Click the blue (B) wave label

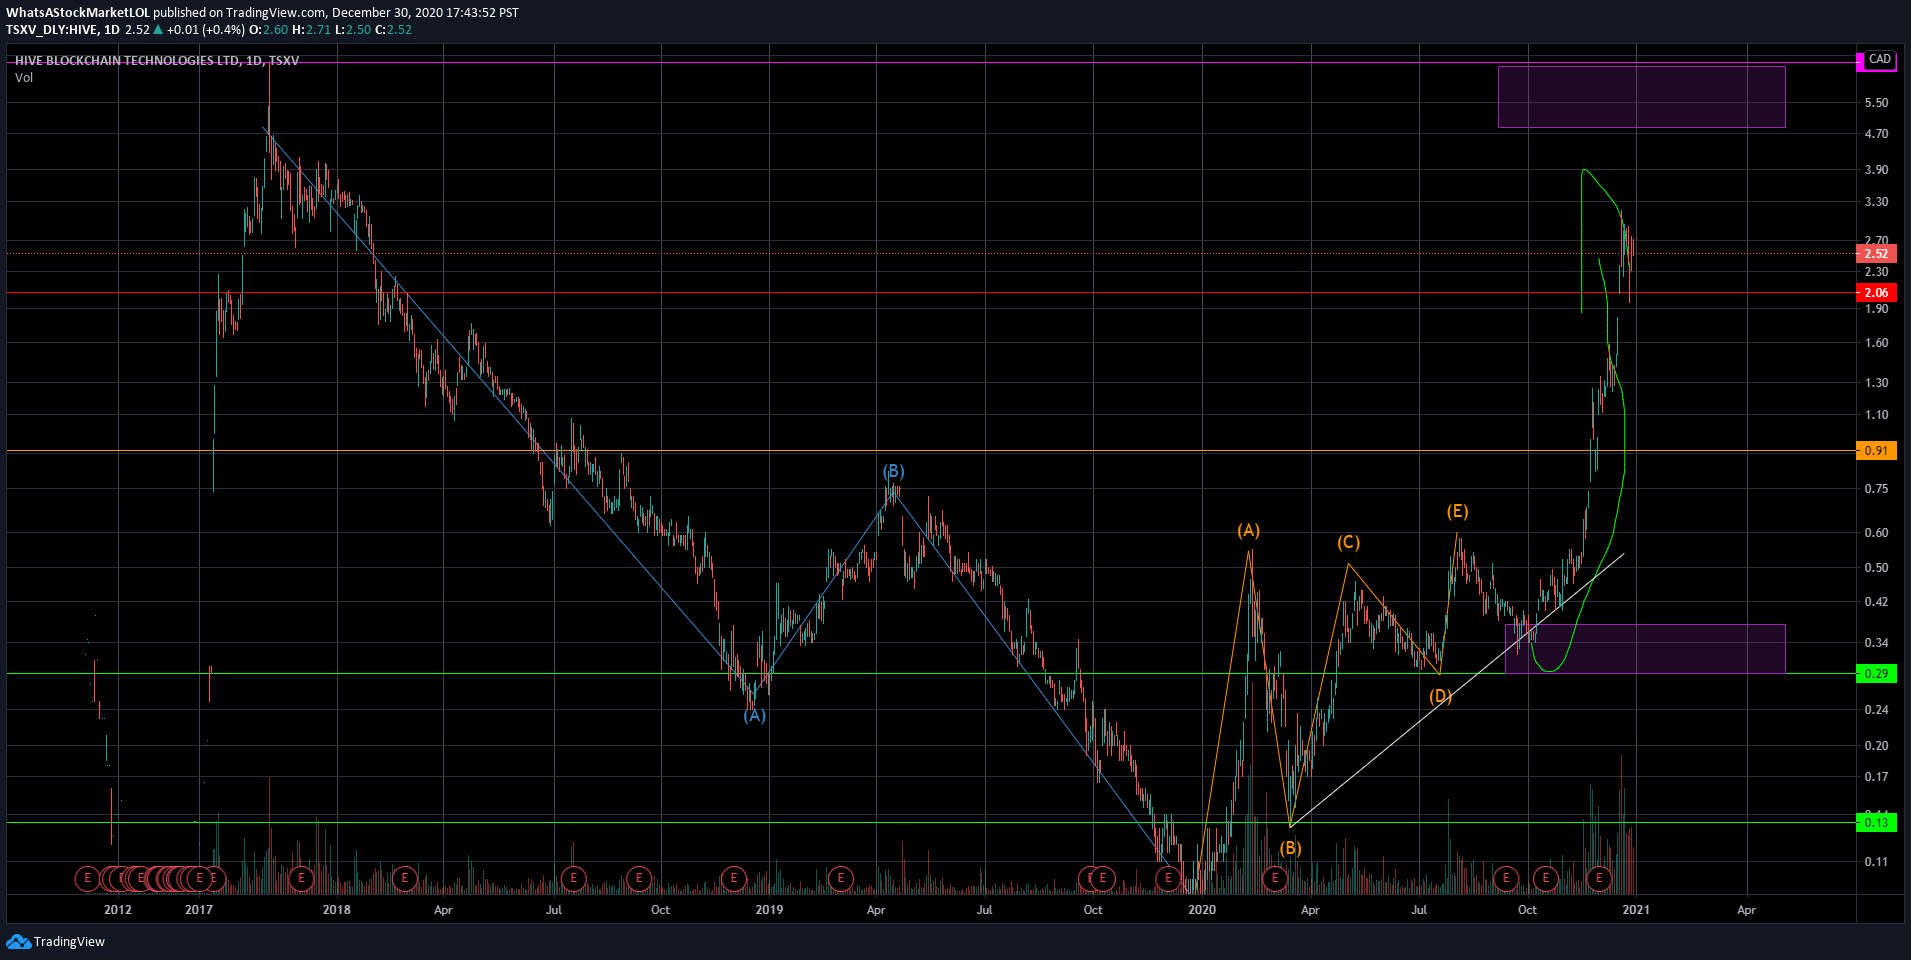pos(893,471)
